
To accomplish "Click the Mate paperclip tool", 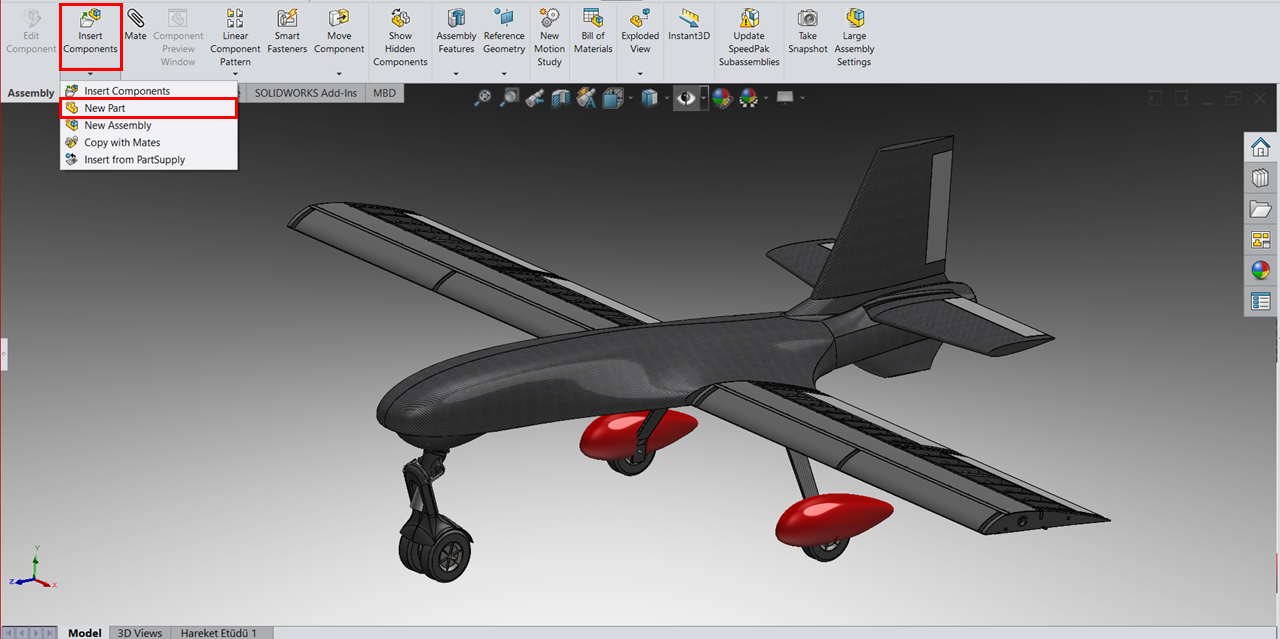I will 135,23.
